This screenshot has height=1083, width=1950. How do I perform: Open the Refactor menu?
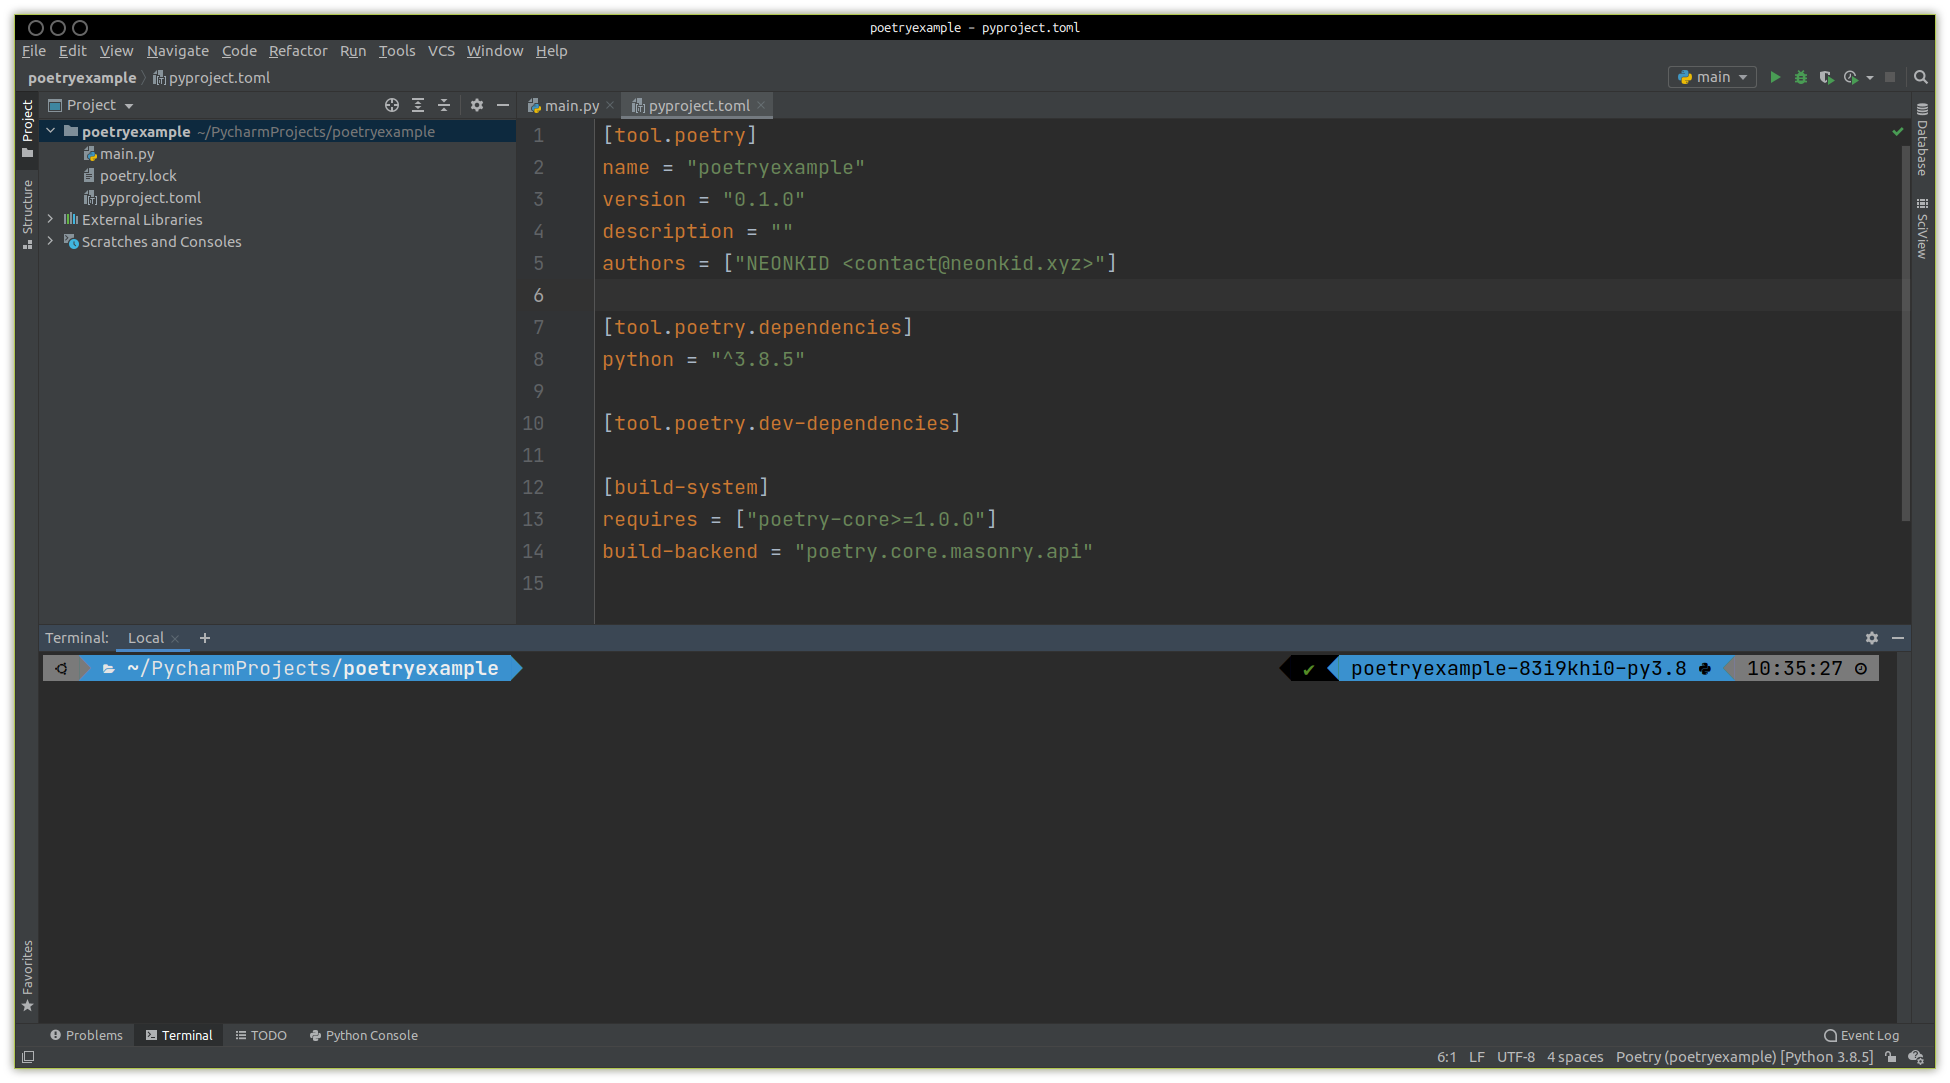[x=297, y=51]
